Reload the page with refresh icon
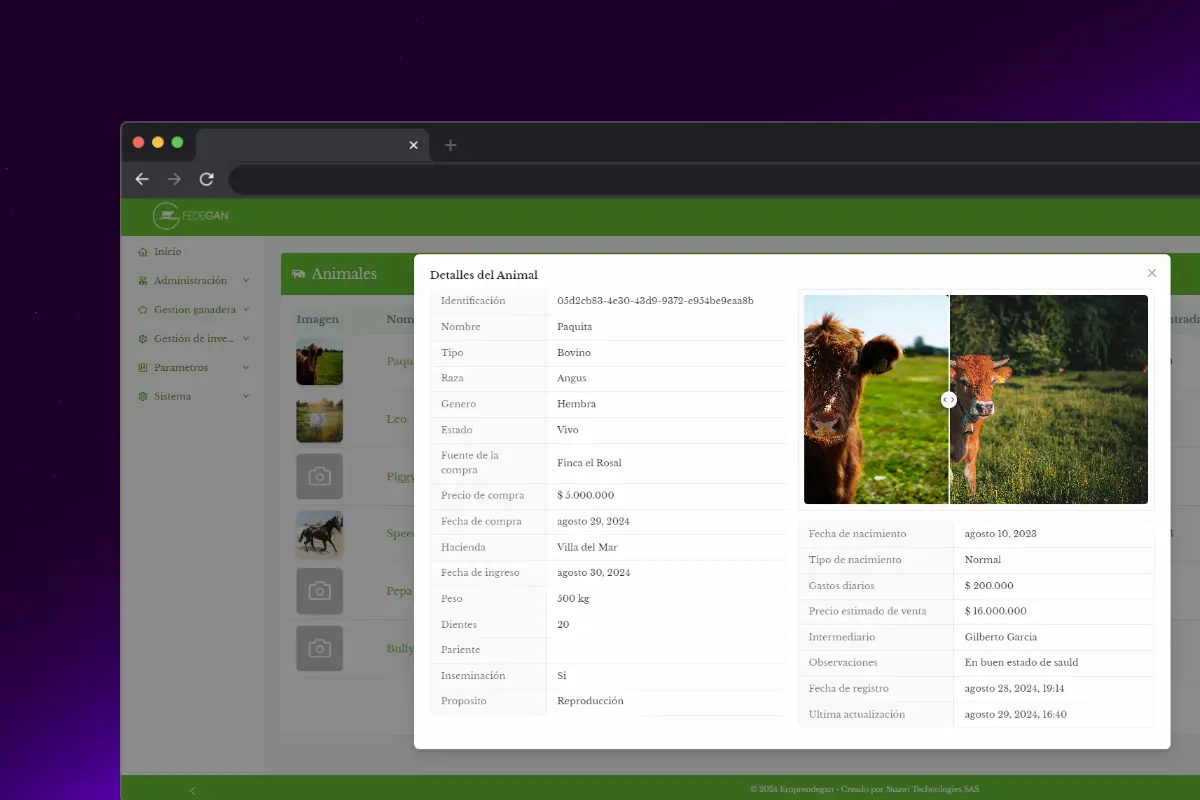1200x800 pixels. coord(207,179)
